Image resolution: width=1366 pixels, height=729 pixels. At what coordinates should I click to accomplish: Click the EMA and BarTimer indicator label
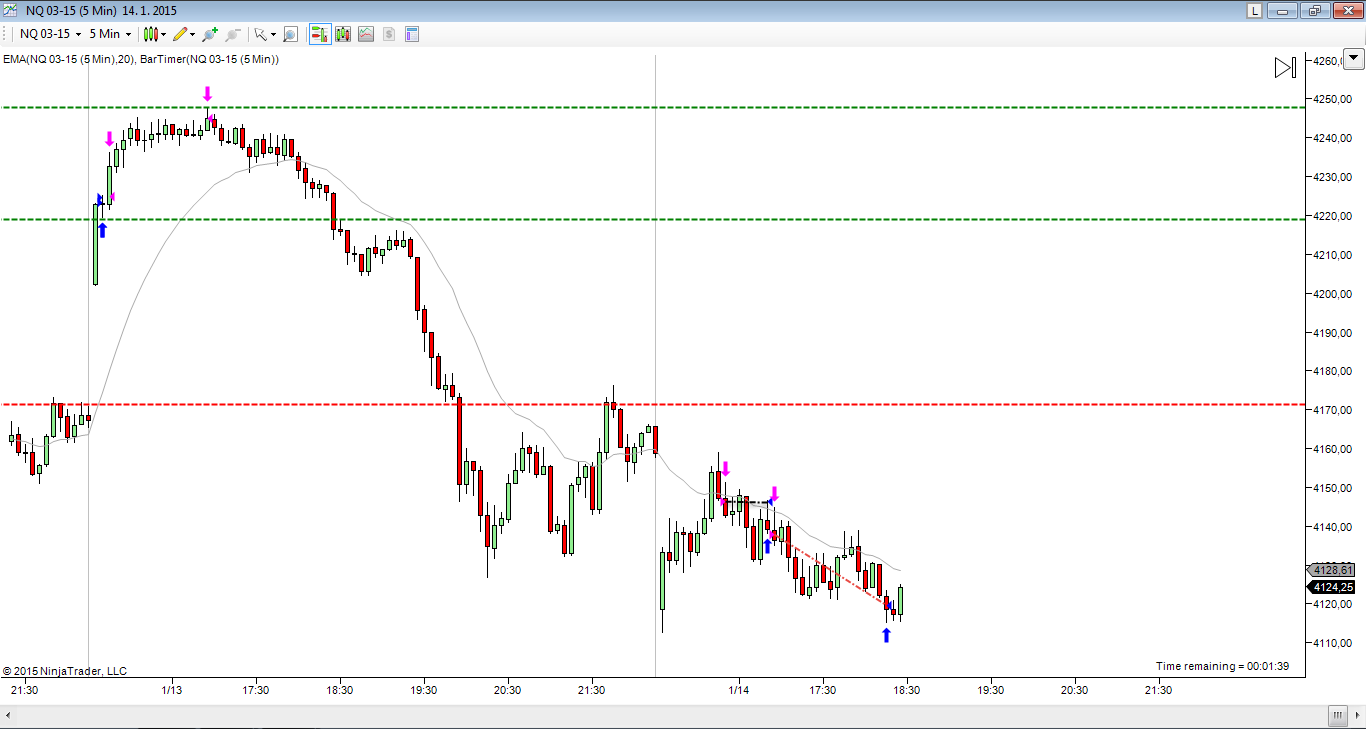coord(141,60)
